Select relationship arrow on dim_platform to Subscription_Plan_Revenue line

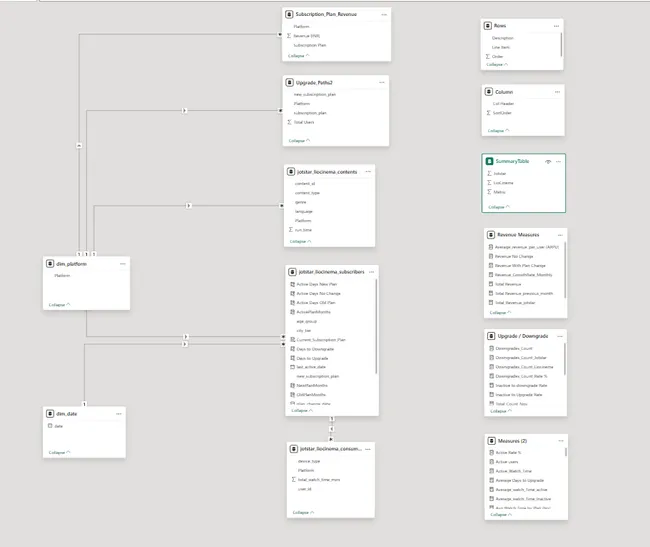pos(79,145)
